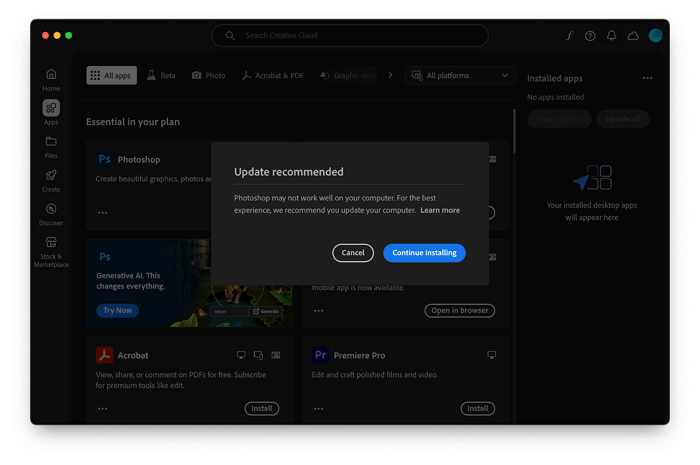The image size is (700, 465).
Task: Open the Learn more link
Action: (440, 210)
